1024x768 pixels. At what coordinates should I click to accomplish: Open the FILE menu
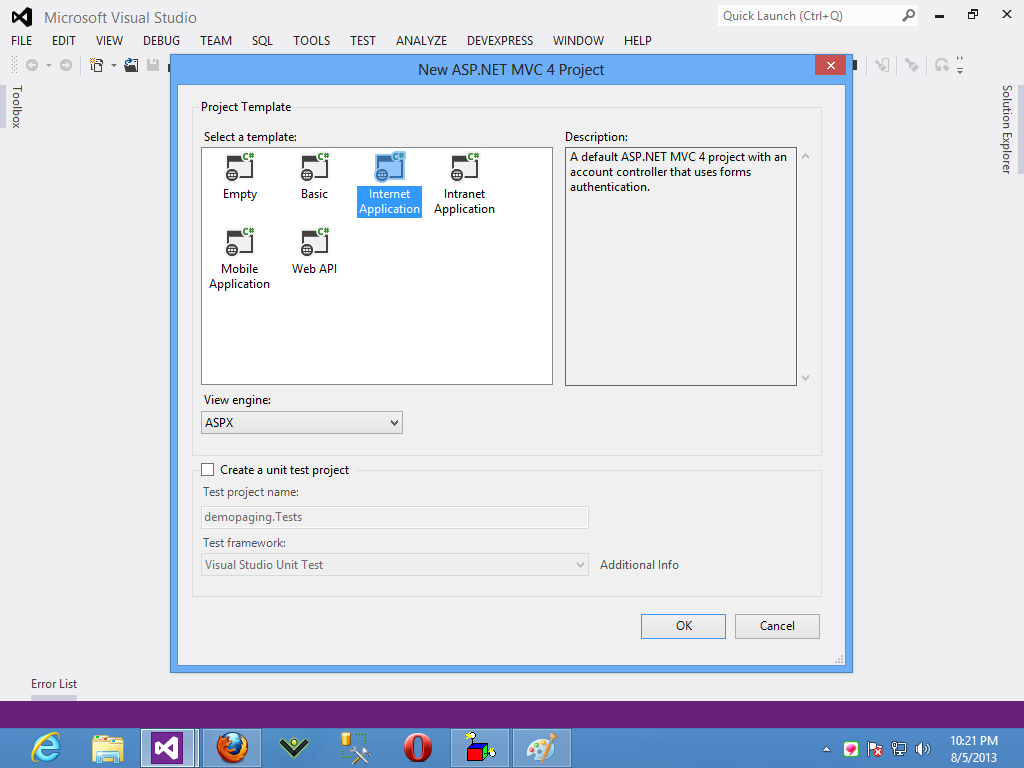[22, 40]
